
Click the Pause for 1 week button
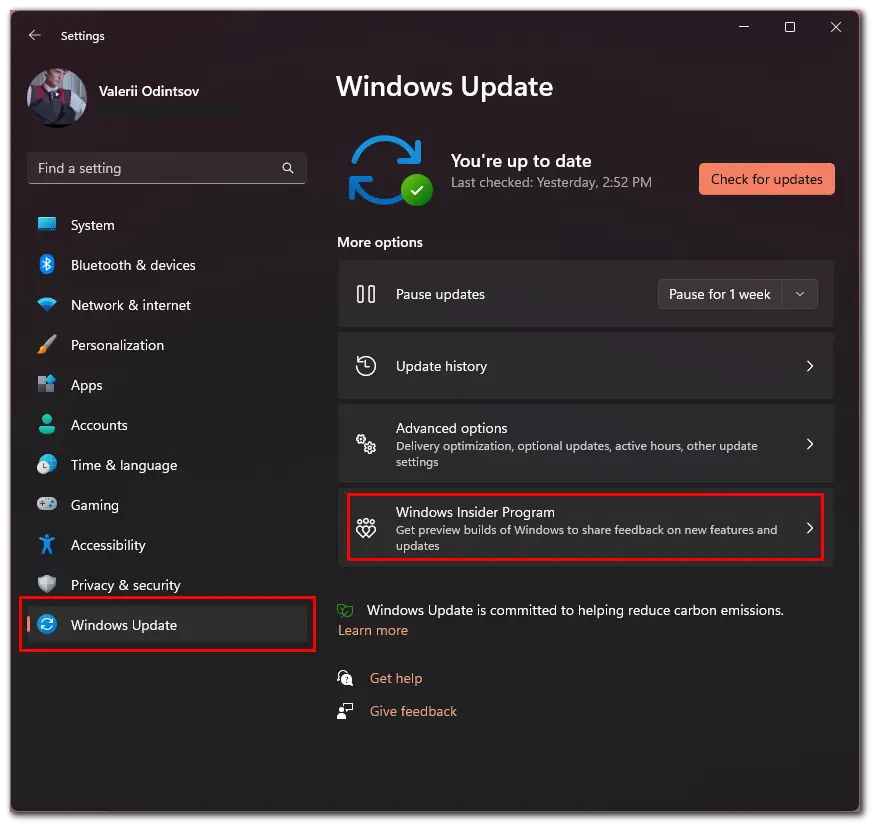720,294
